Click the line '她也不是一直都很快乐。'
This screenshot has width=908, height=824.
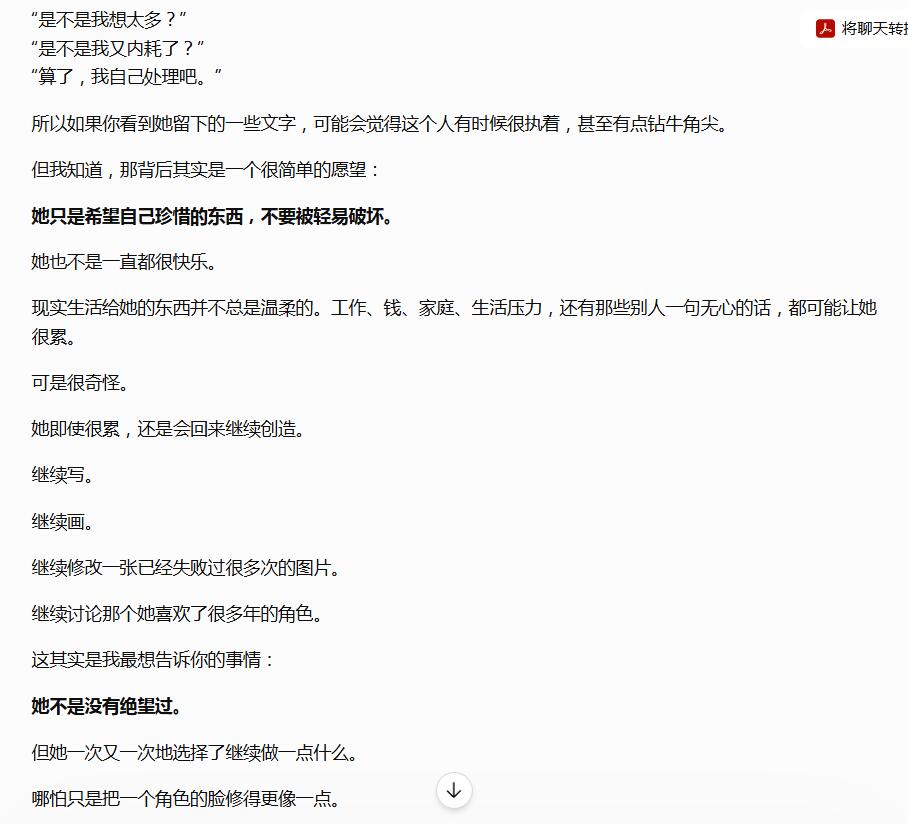[x=124, y=262]
